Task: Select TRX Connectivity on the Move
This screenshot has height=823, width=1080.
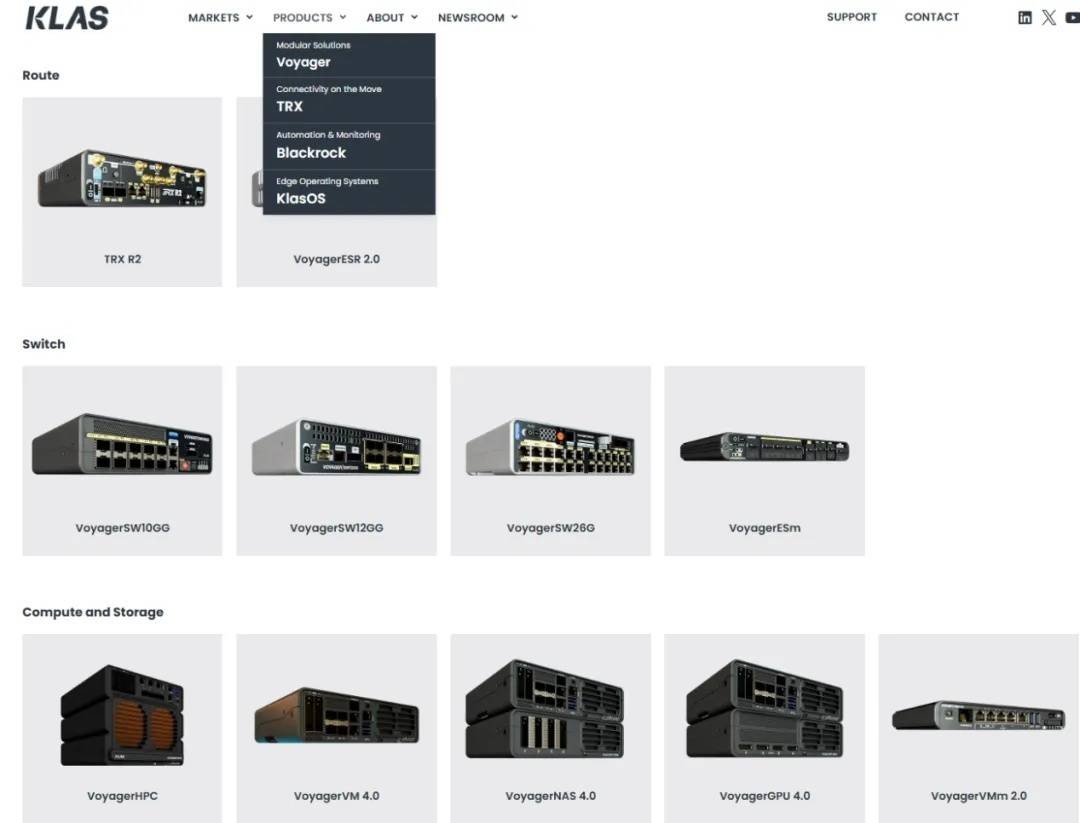Action: click(x=289, y=106)
